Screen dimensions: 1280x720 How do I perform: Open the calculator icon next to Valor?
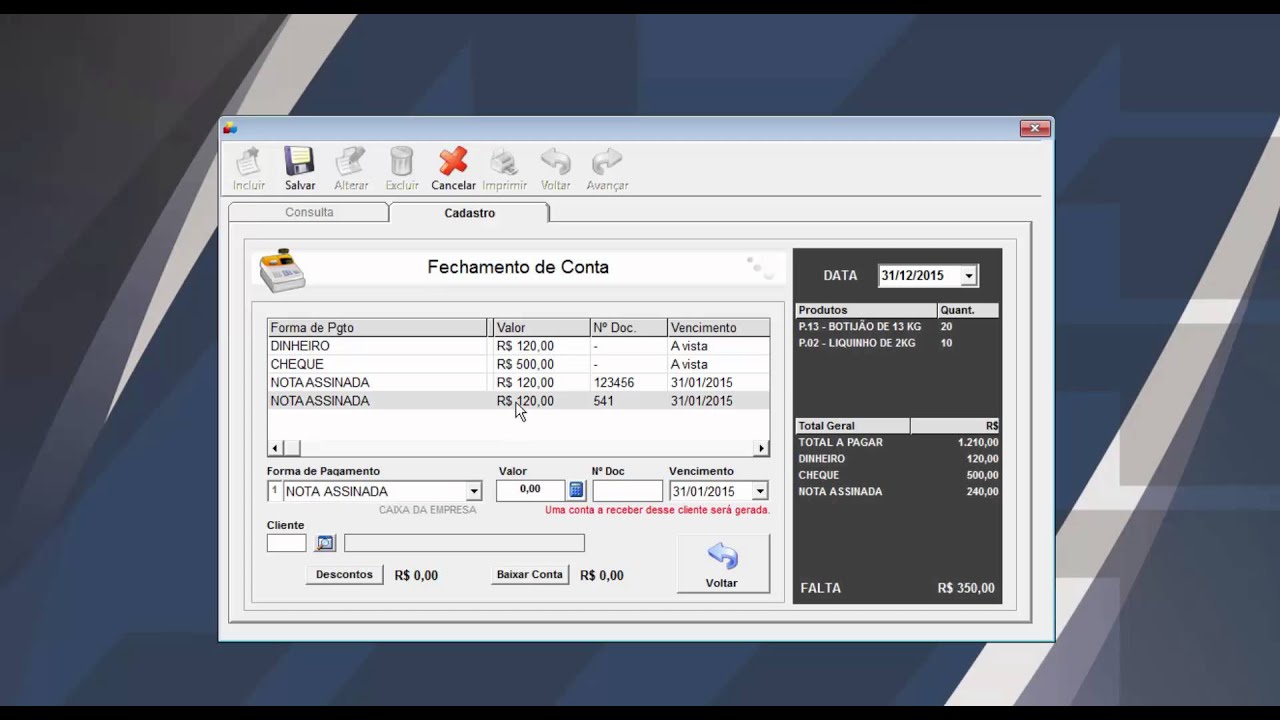pos(576,490)
